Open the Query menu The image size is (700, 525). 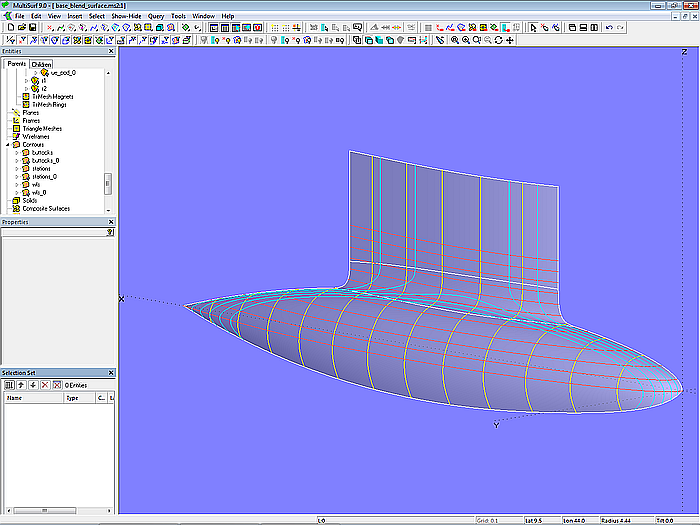pos(156,16)
